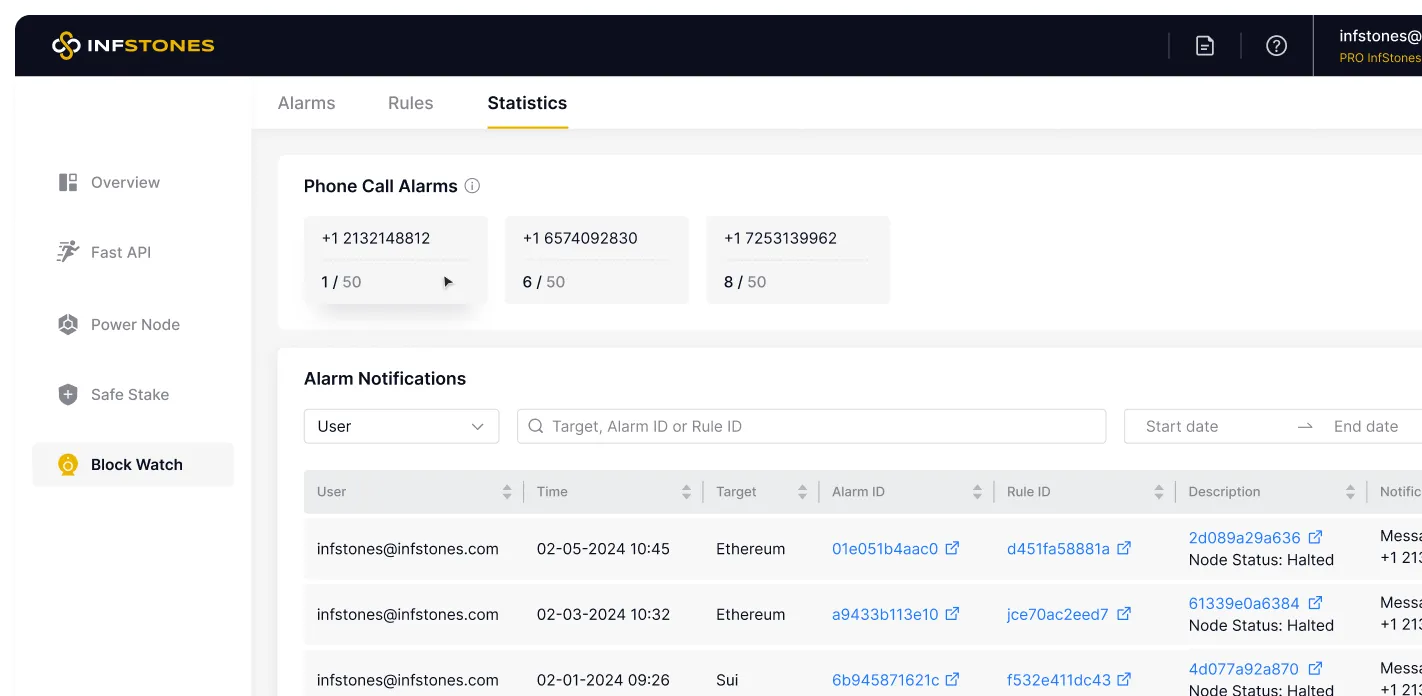Image resolution: width=1422 pixels, height=696 pixels.
Task: Click the Power Node hexagon icon
Action: [68, 324]
